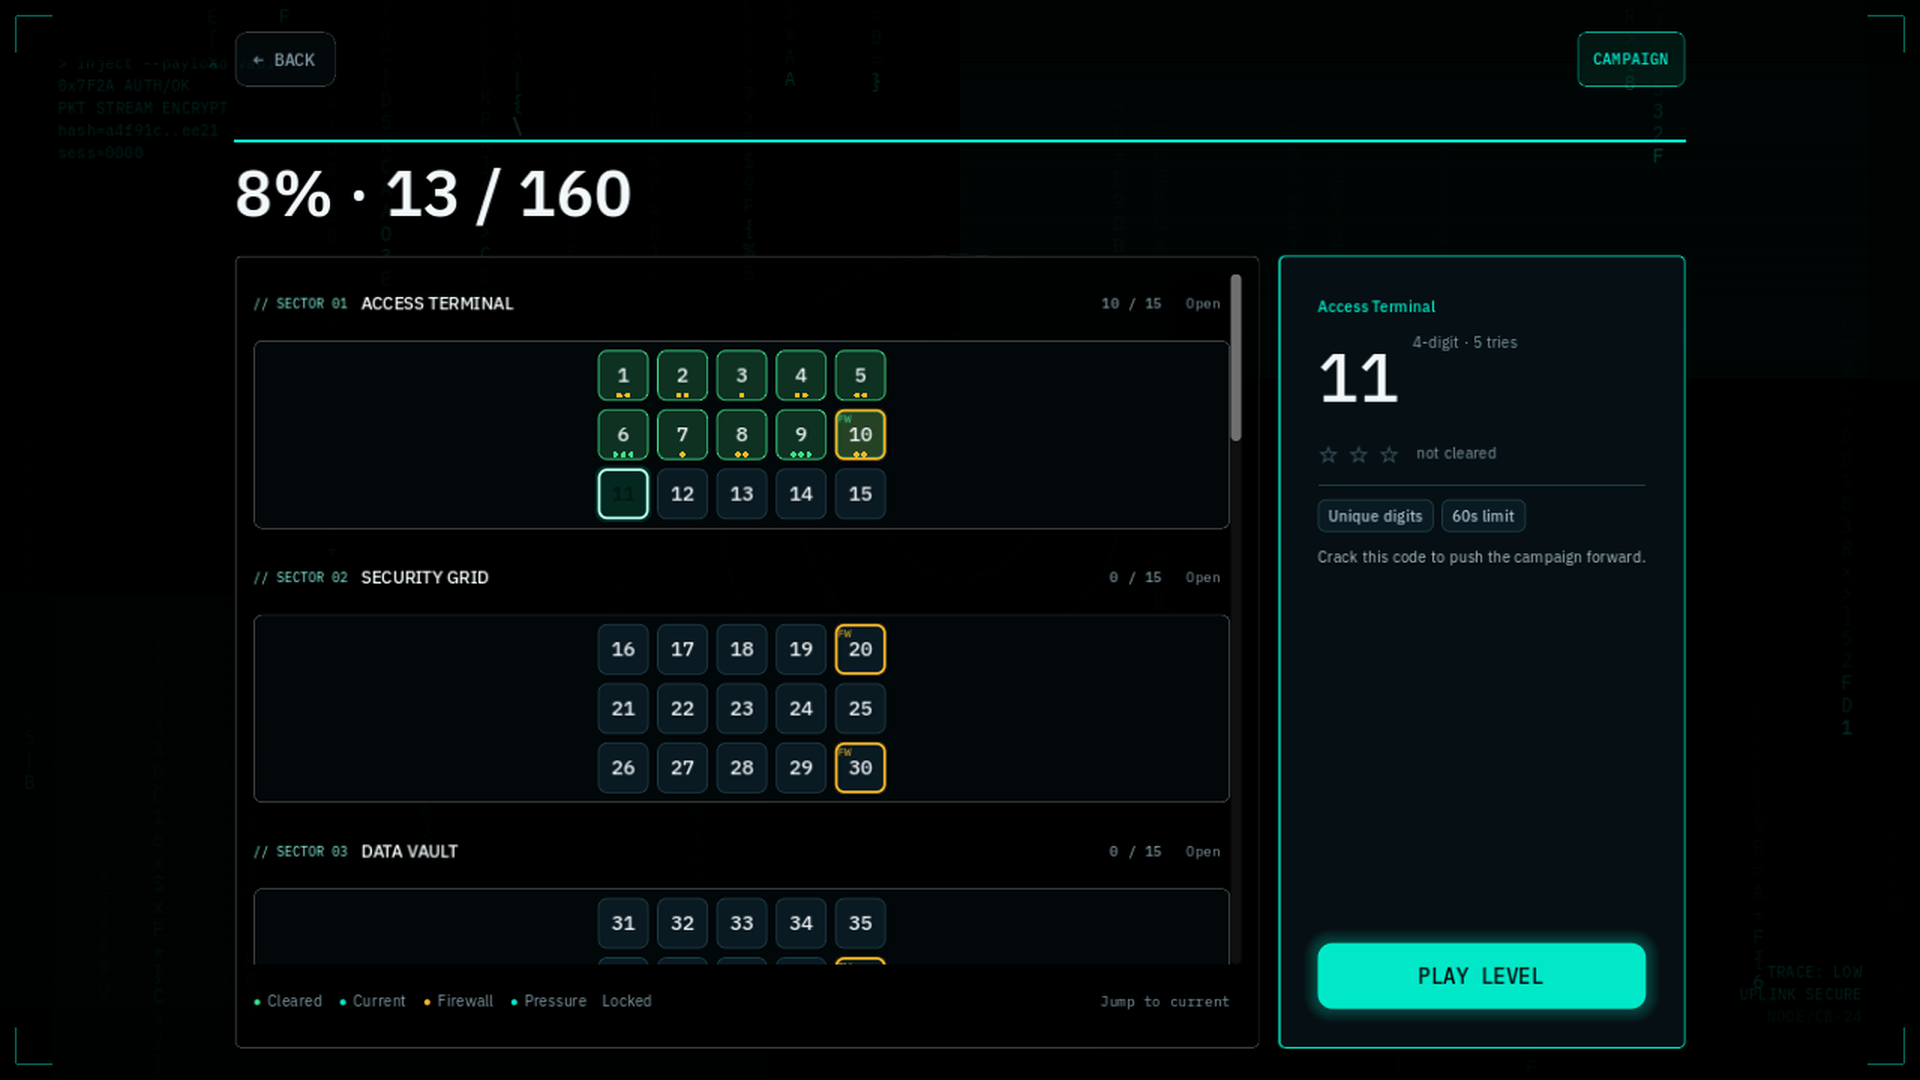
Task: Click the 60s limit tag
Action: tap(1483, 516)
